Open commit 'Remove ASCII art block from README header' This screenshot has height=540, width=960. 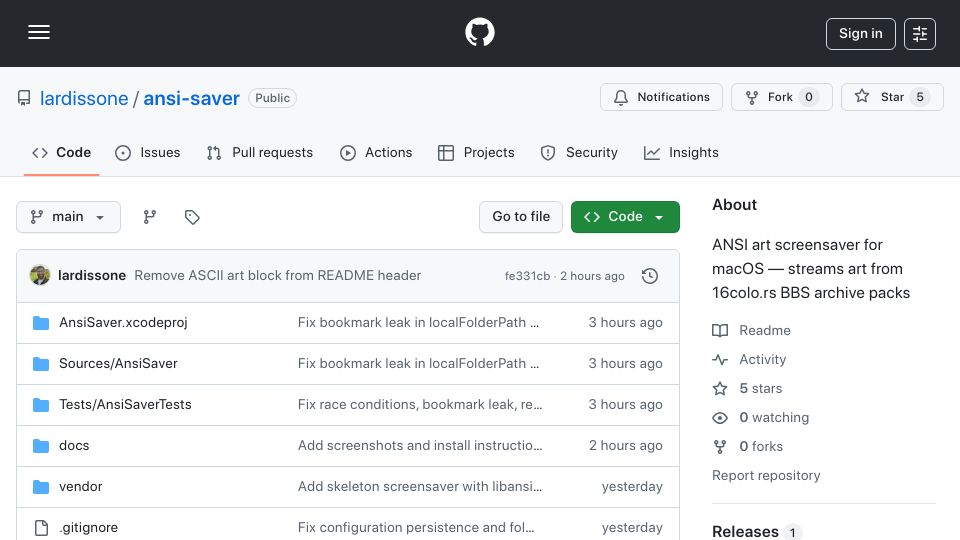pyautogui.click(x=277, y=276)
